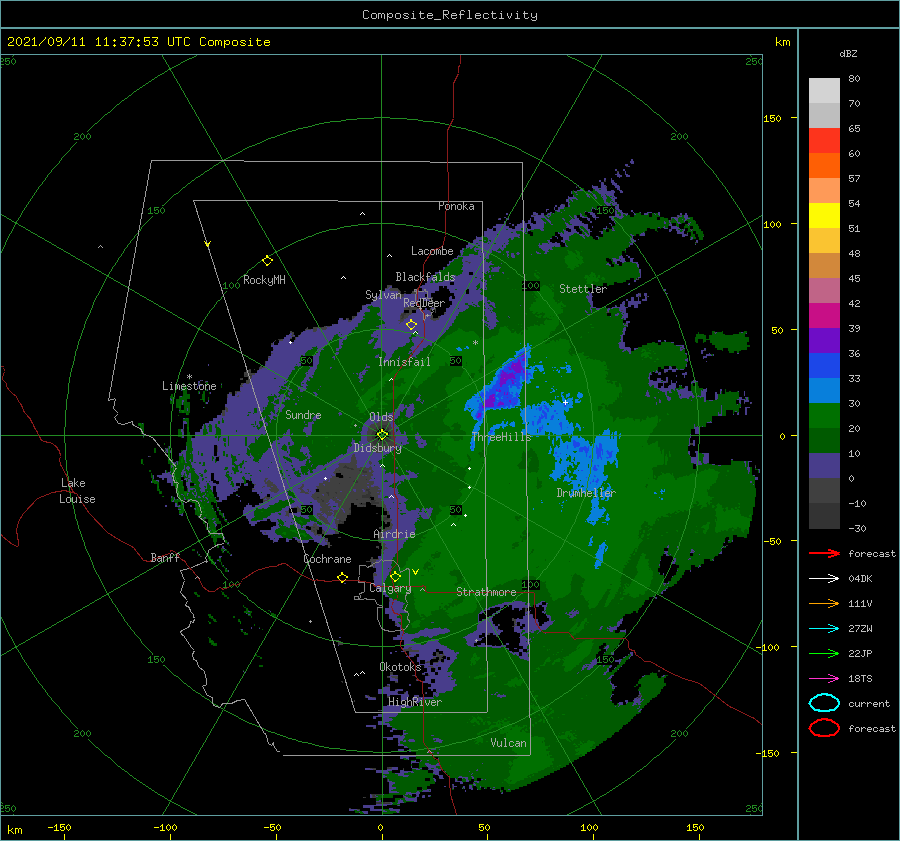Click the Vulcan city label

pos(509,743)
